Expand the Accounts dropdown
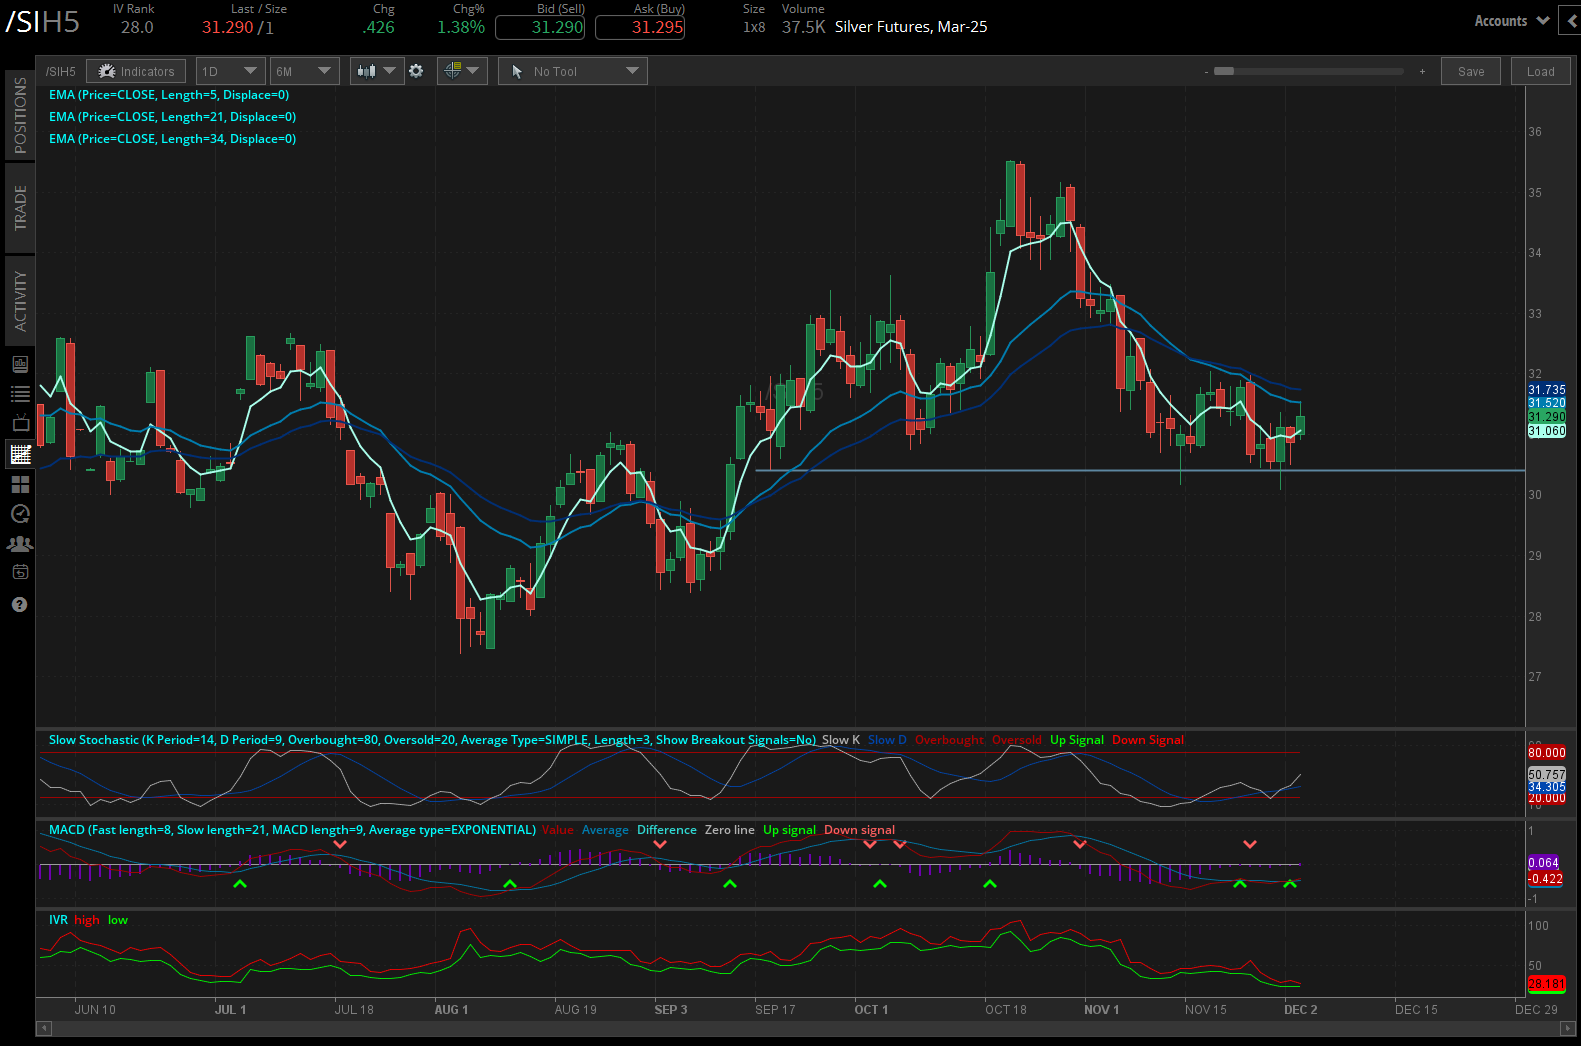 coord(1511,21)
